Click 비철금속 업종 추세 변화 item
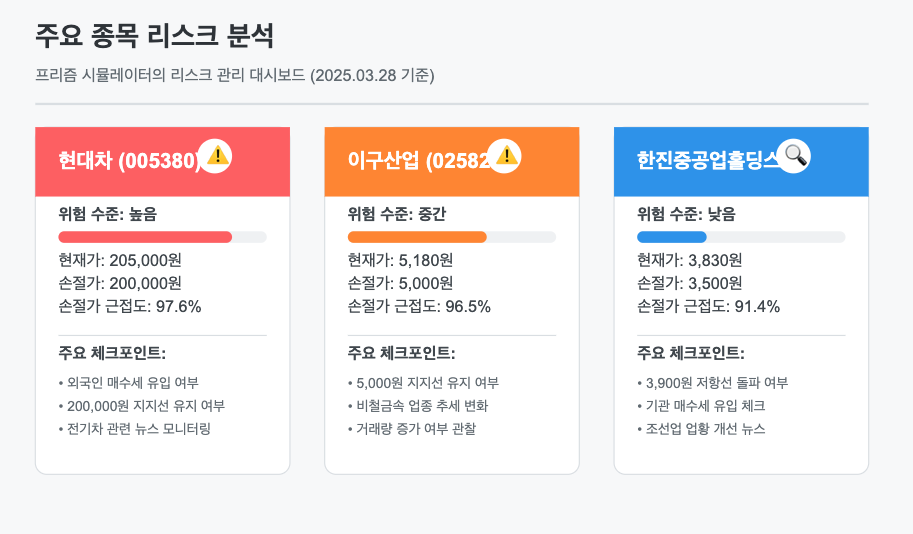The height and width of the screenshot is (534, 913). click(418, 406)
